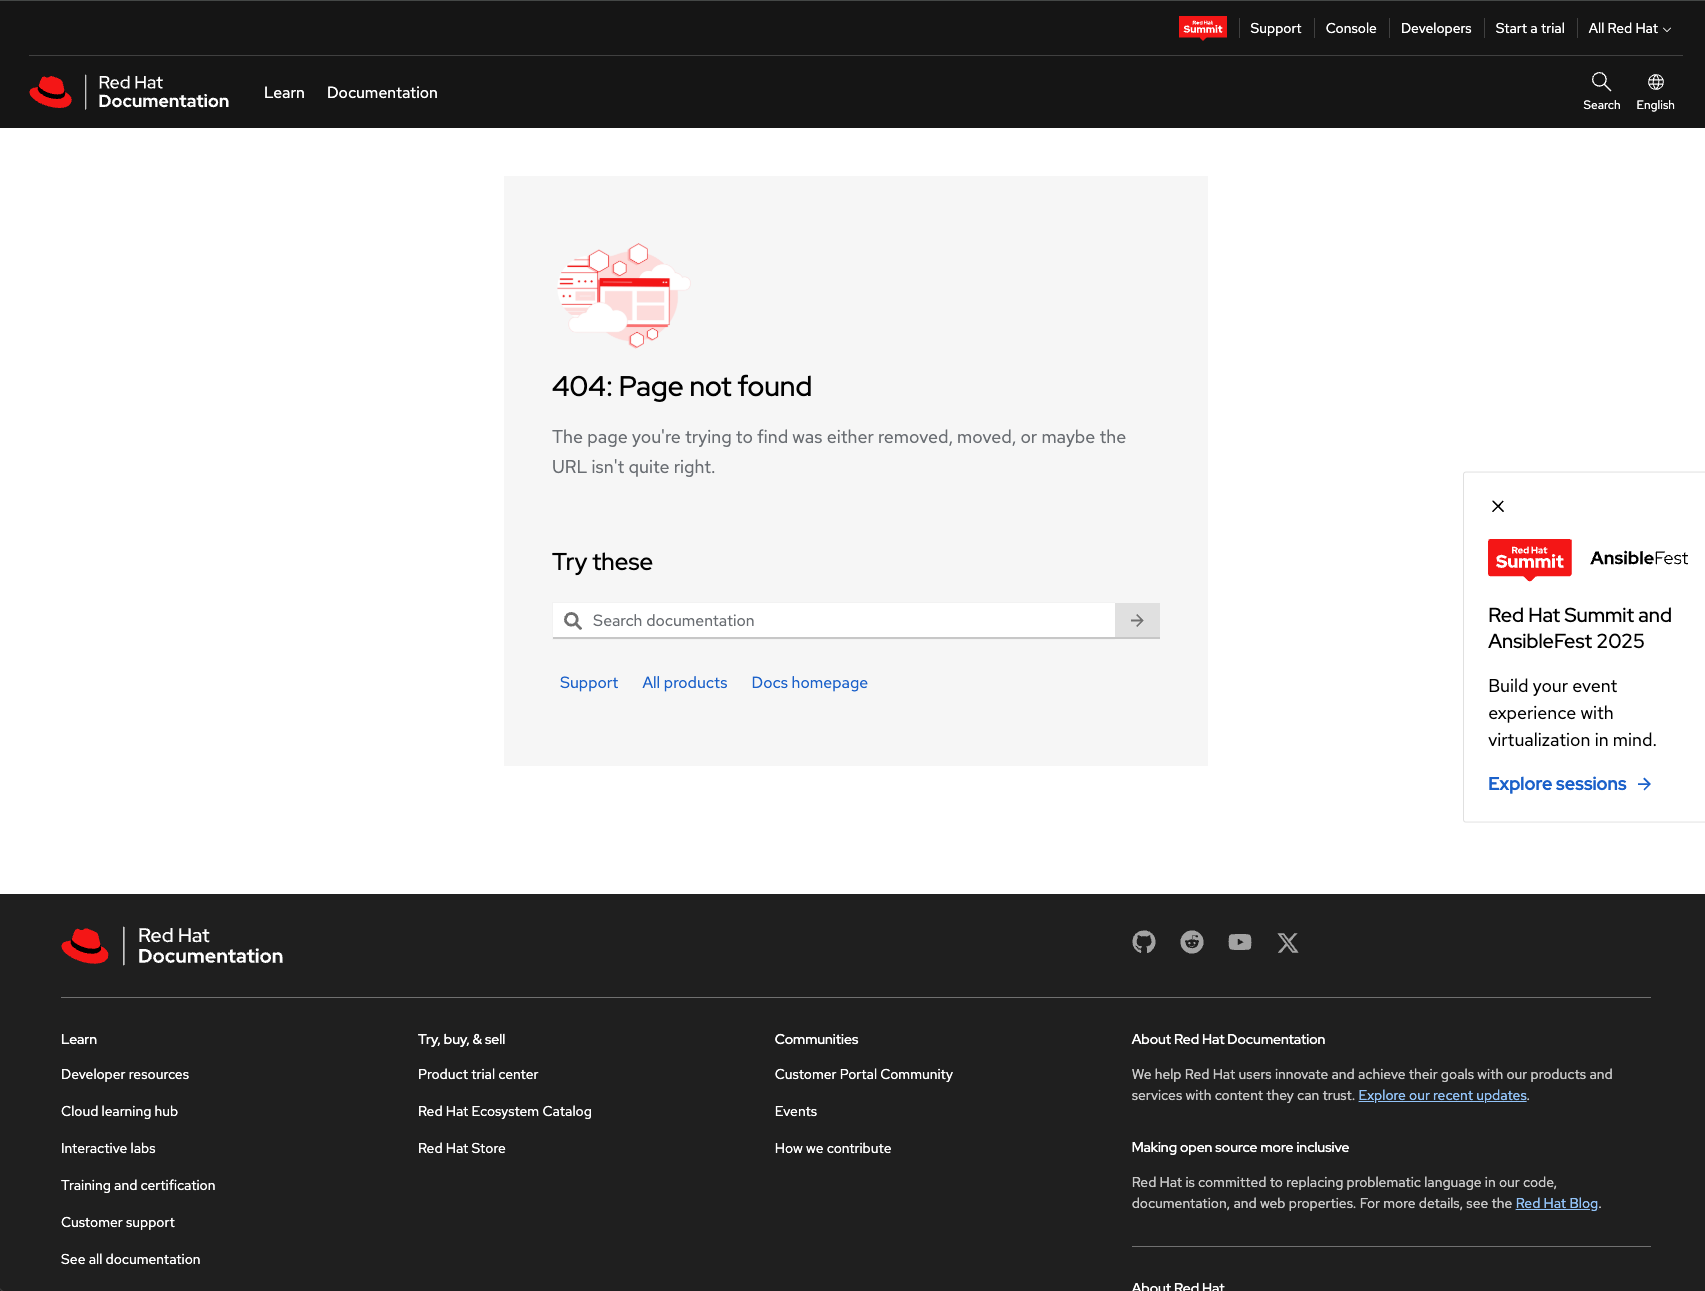Click the AnsibleFest logo in promo card
1705x1291 pixels.
tap(1639, 558)
